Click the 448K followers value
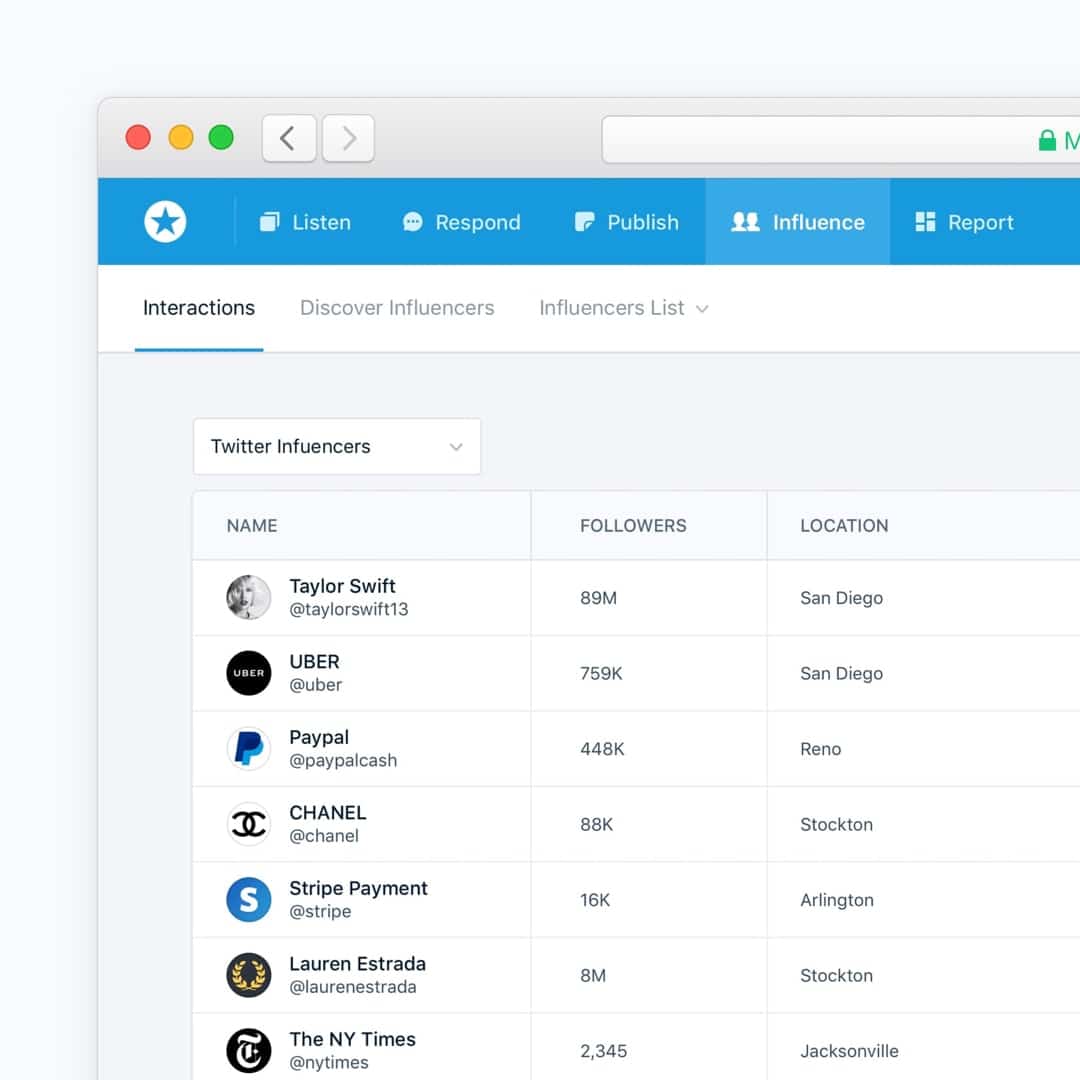 602,749
